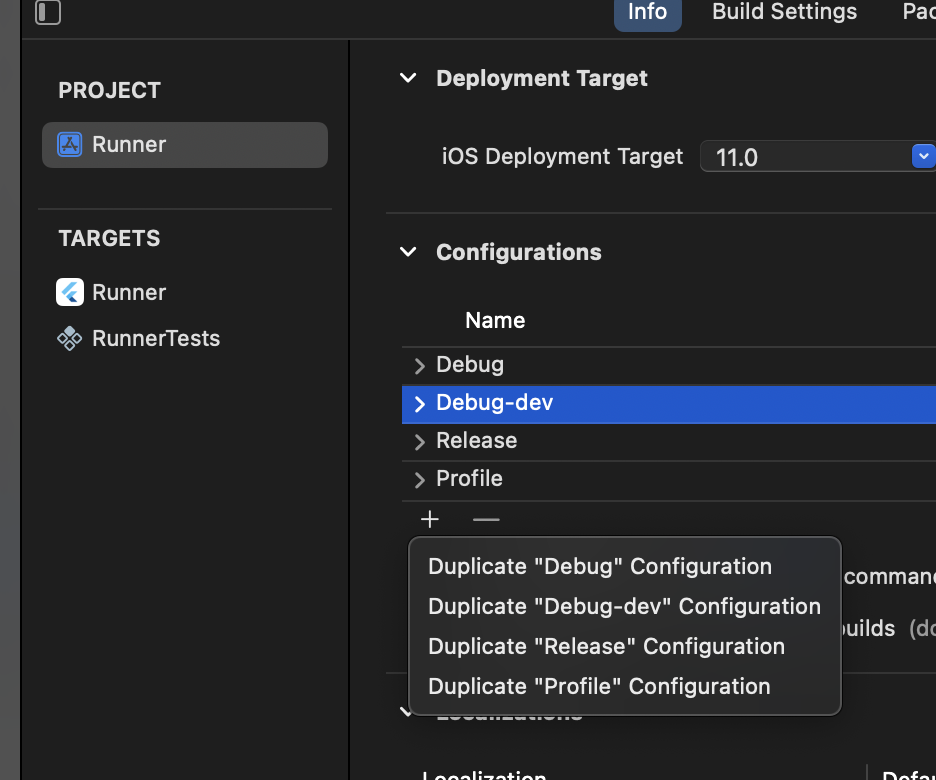Image resolution: width=936 pixels, height=780 pixels.
Task: Collapse the Deployment Target section
Action: click(408, 78)
